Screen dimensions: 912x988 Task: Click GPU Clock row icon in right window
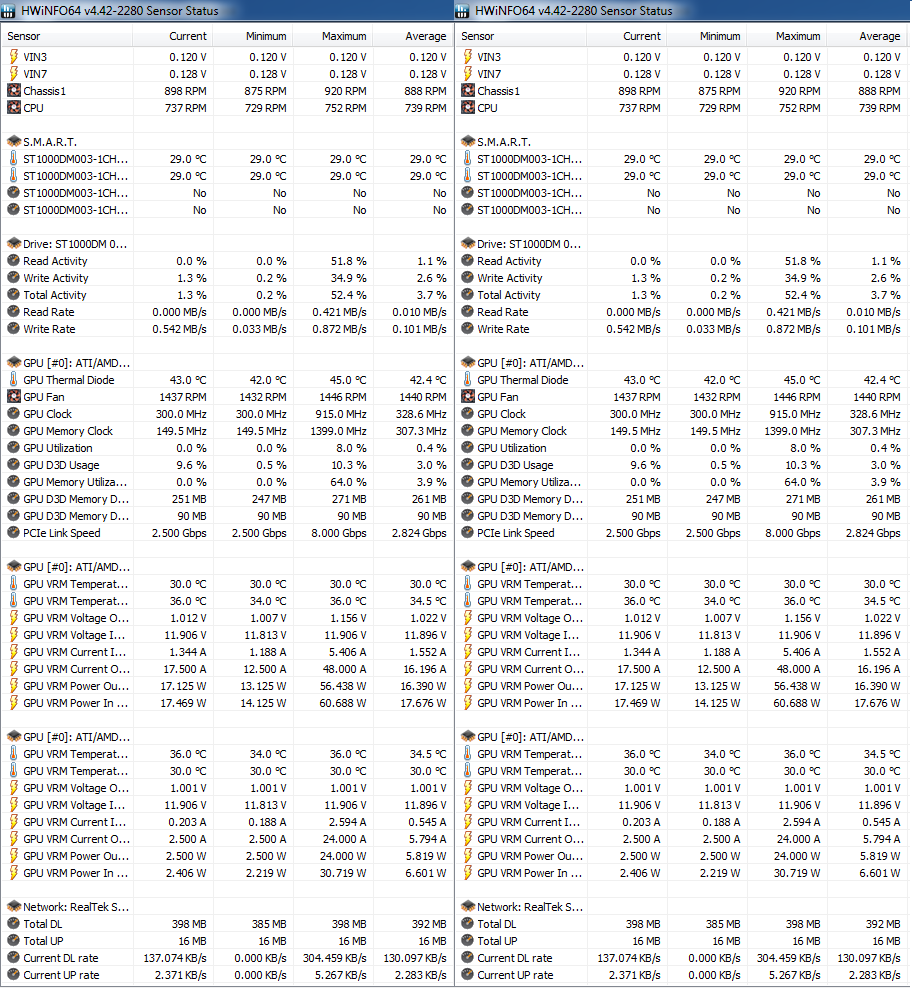coord(468,414)
